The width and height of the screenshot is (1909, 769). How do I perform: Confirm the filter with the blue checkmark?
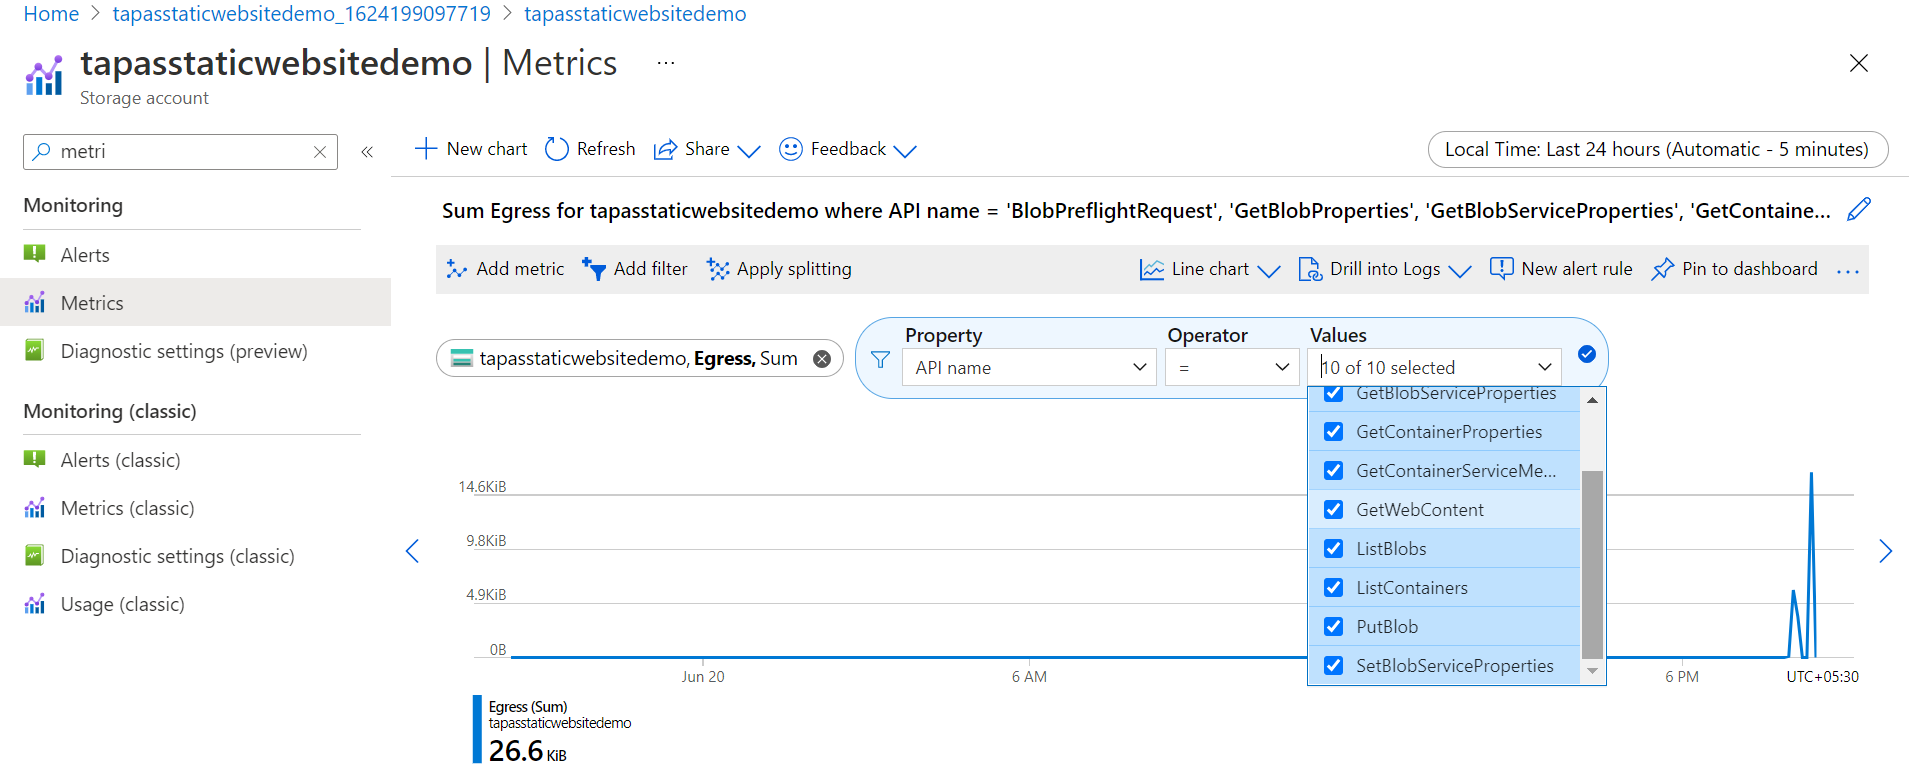coord(1587,354)
